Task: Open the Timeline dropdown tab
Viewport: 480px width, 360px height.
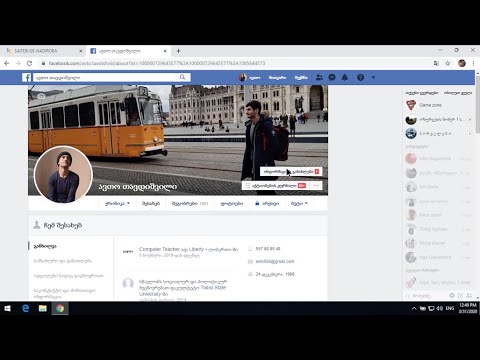Action: 117,203
